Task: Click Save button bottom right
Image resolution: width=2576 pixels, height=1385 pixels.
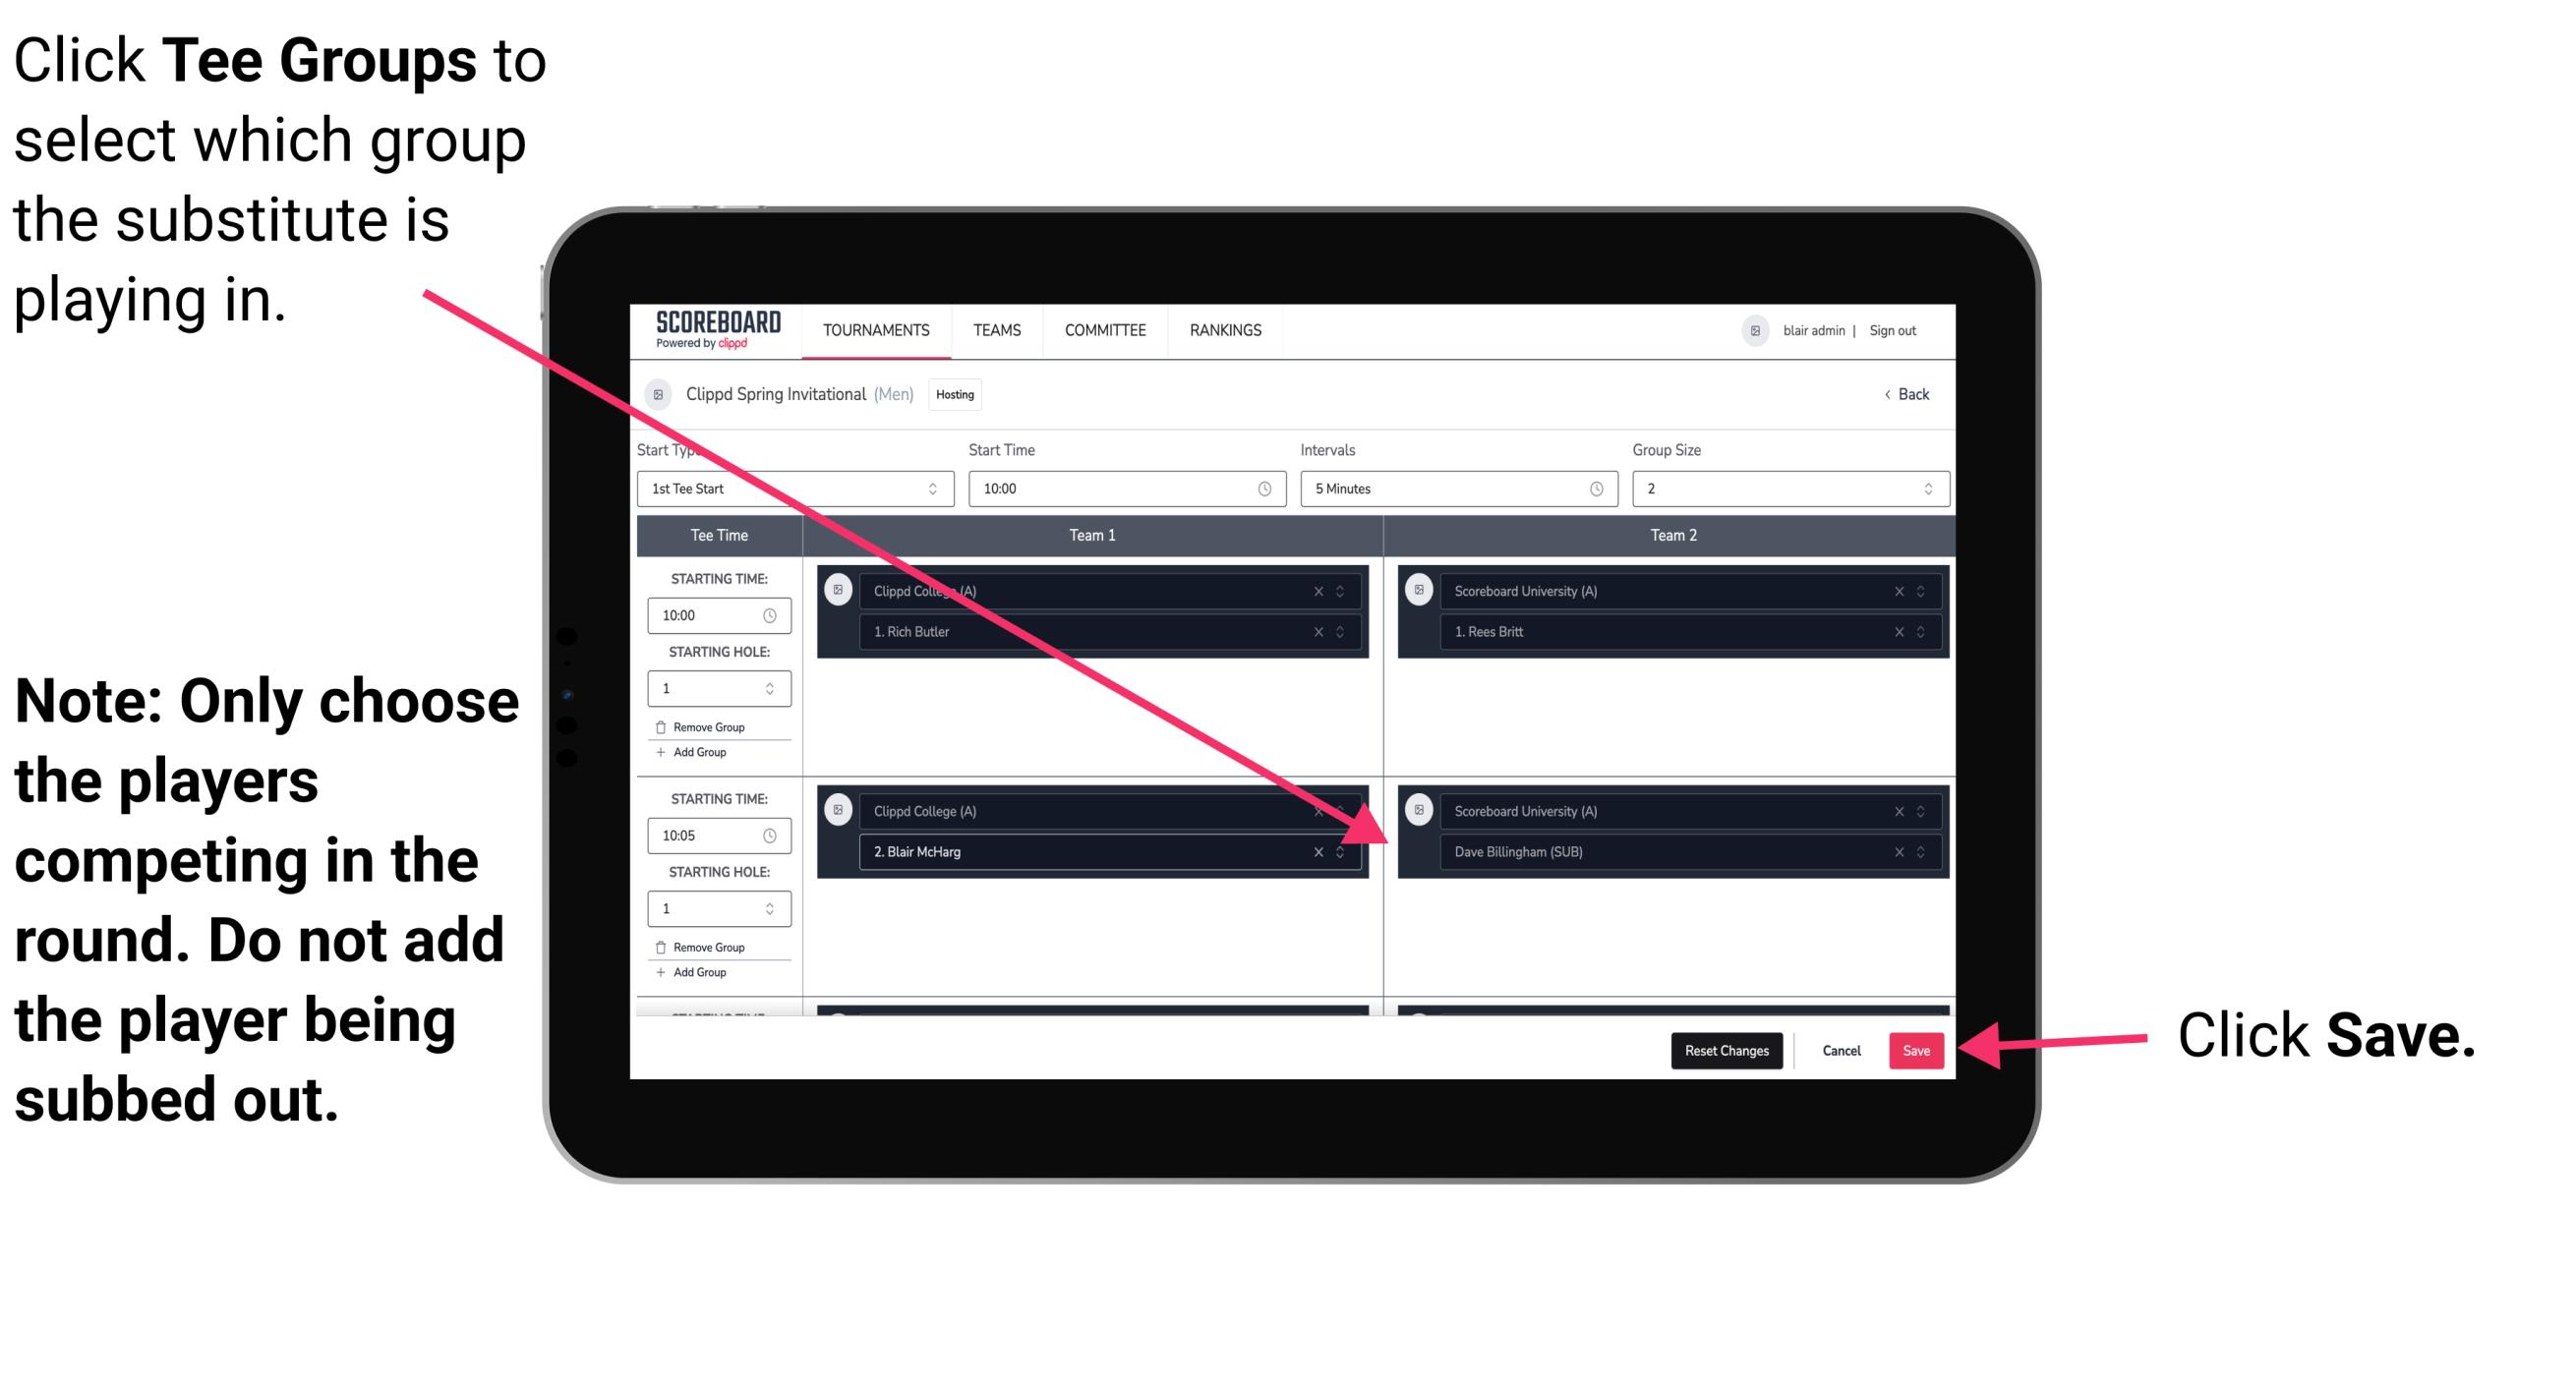Action: point(1916,1047)
